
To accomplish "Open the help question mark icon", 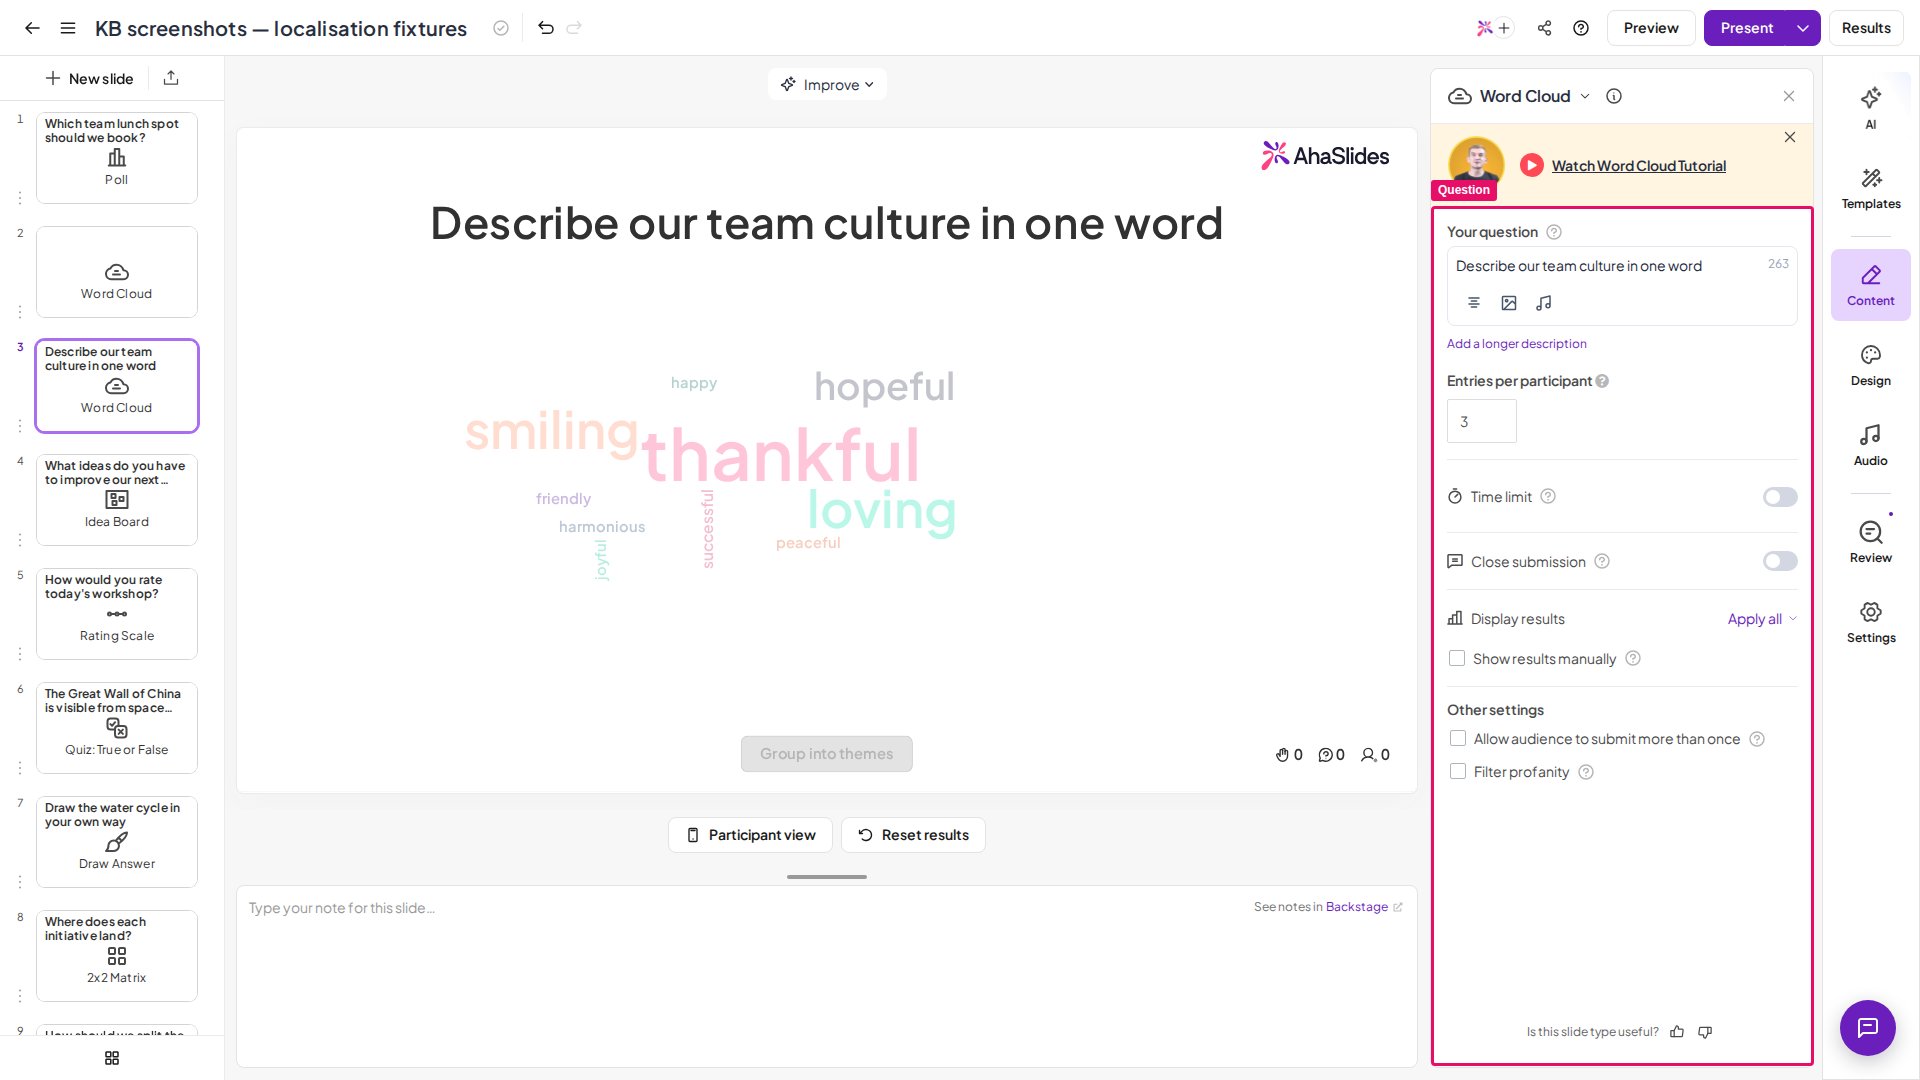I will pos(1581,28).
